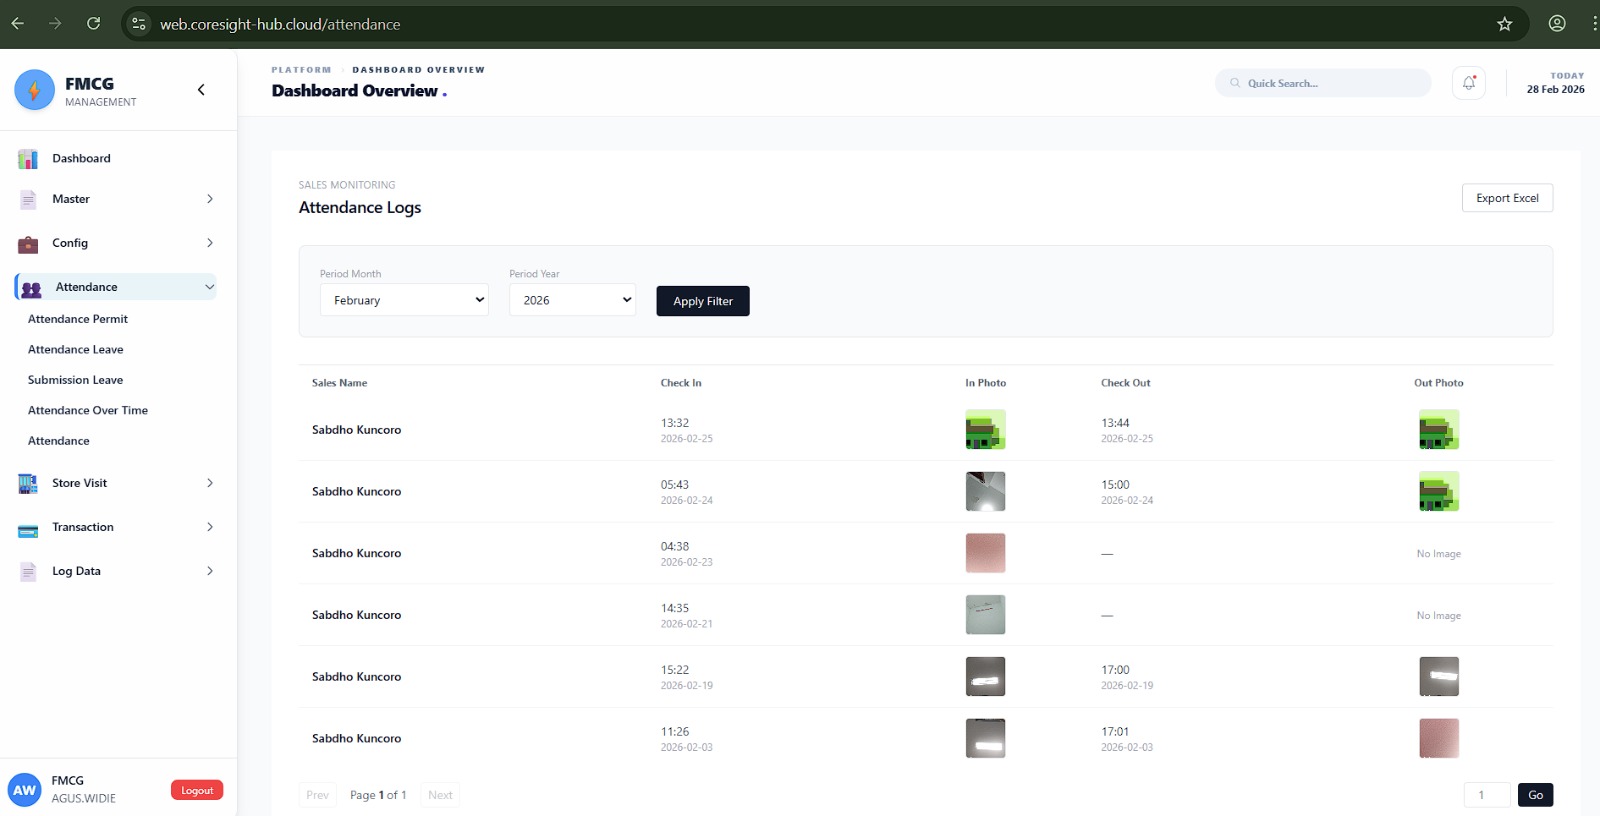Click the Apply Filter button
Image resolution: width=1600 pixels, height=816 pixels.
pyautogui.click(x=702, y=301)
